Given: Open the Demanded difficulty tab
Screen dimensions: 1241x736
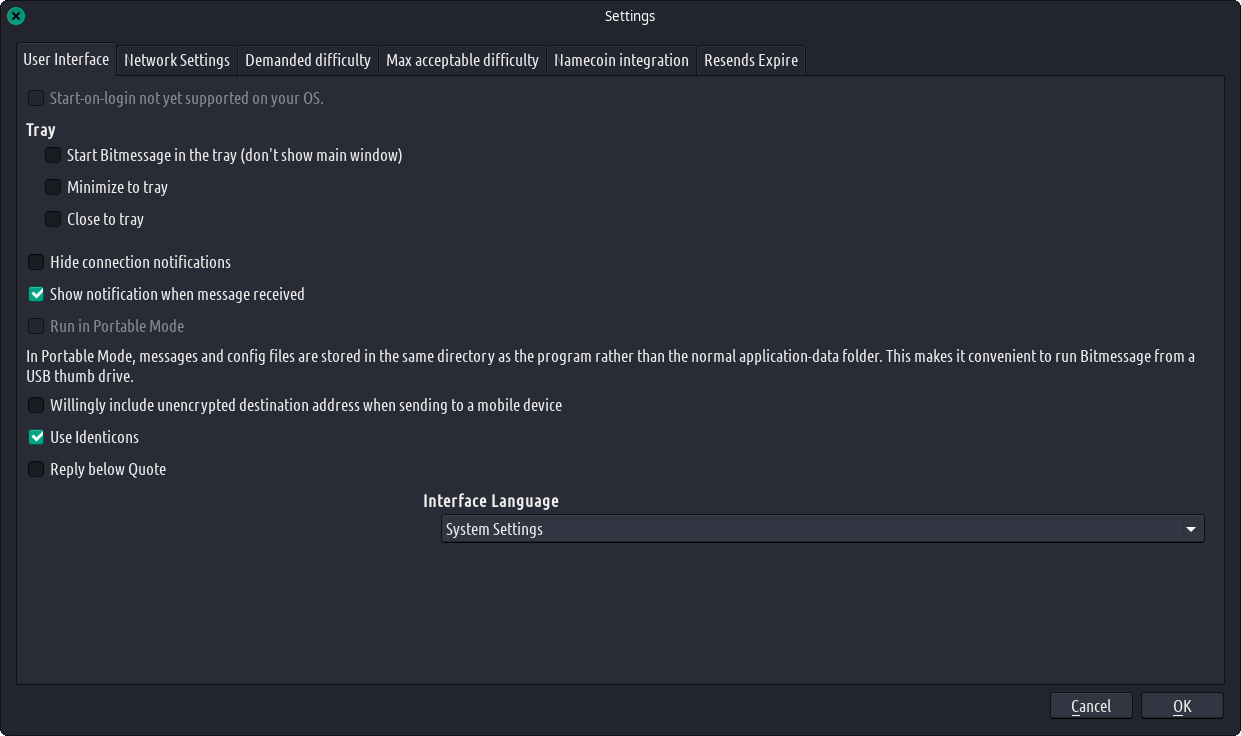Looking at the screenshot, I should (308, 60).
